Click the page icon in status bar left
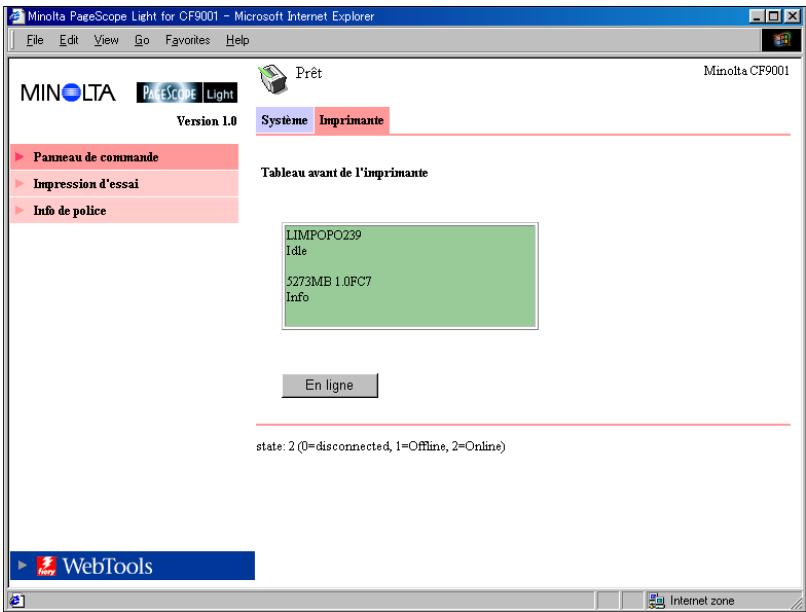Image resolution: width=806 pixels, height=612 pixels. pyautogui.click(x=16, y=600)
